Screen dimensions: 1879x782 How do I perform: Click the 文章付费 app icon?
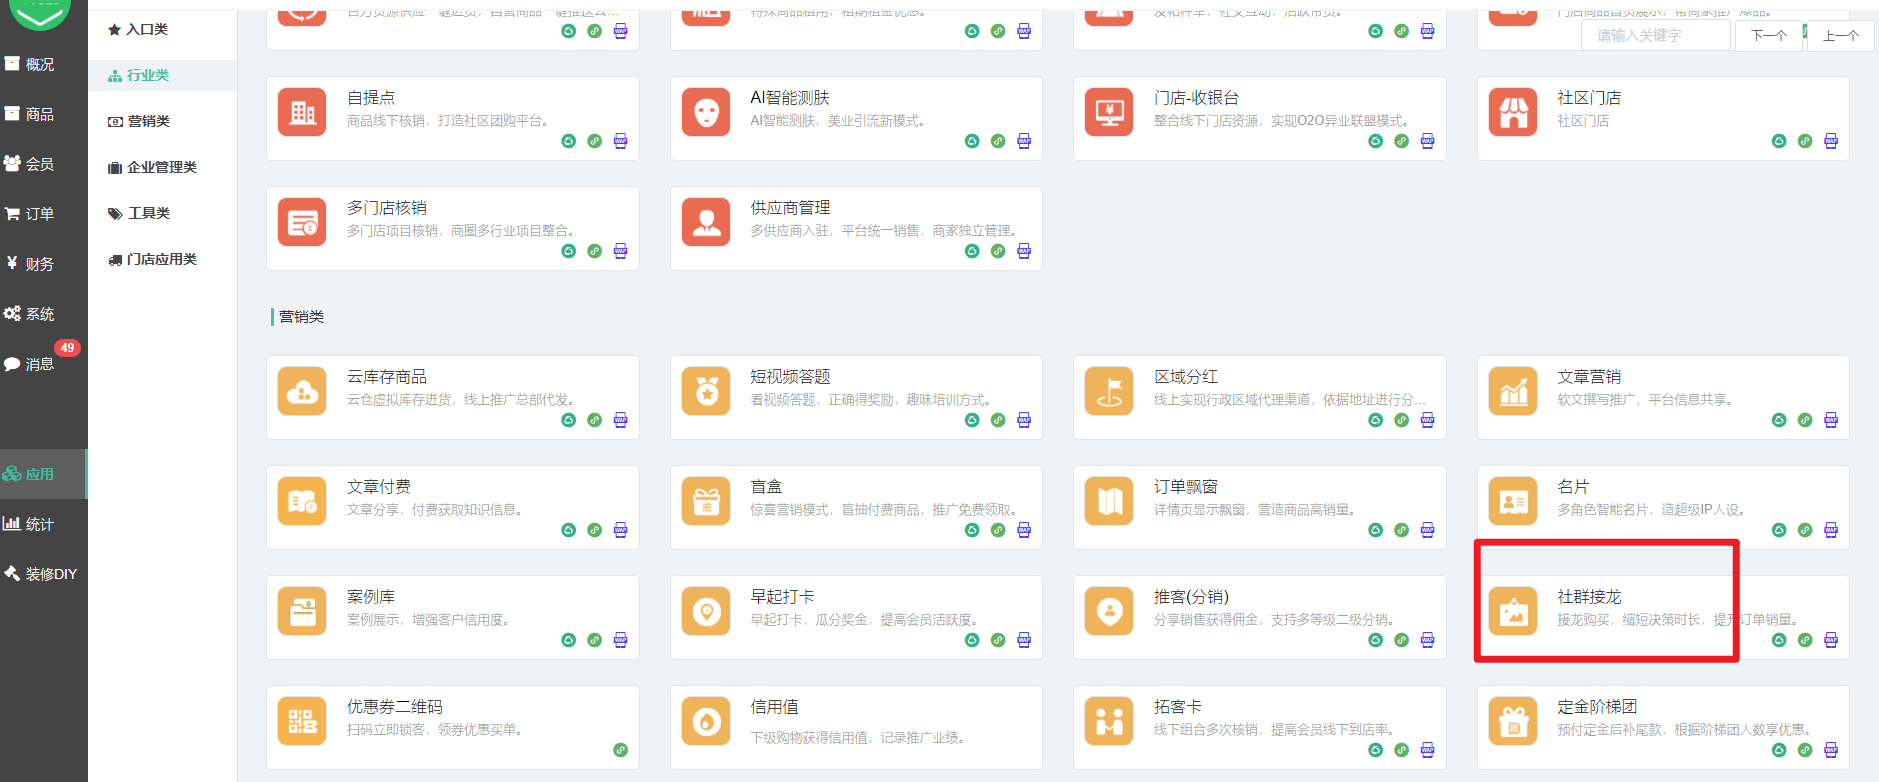[302, 501]
